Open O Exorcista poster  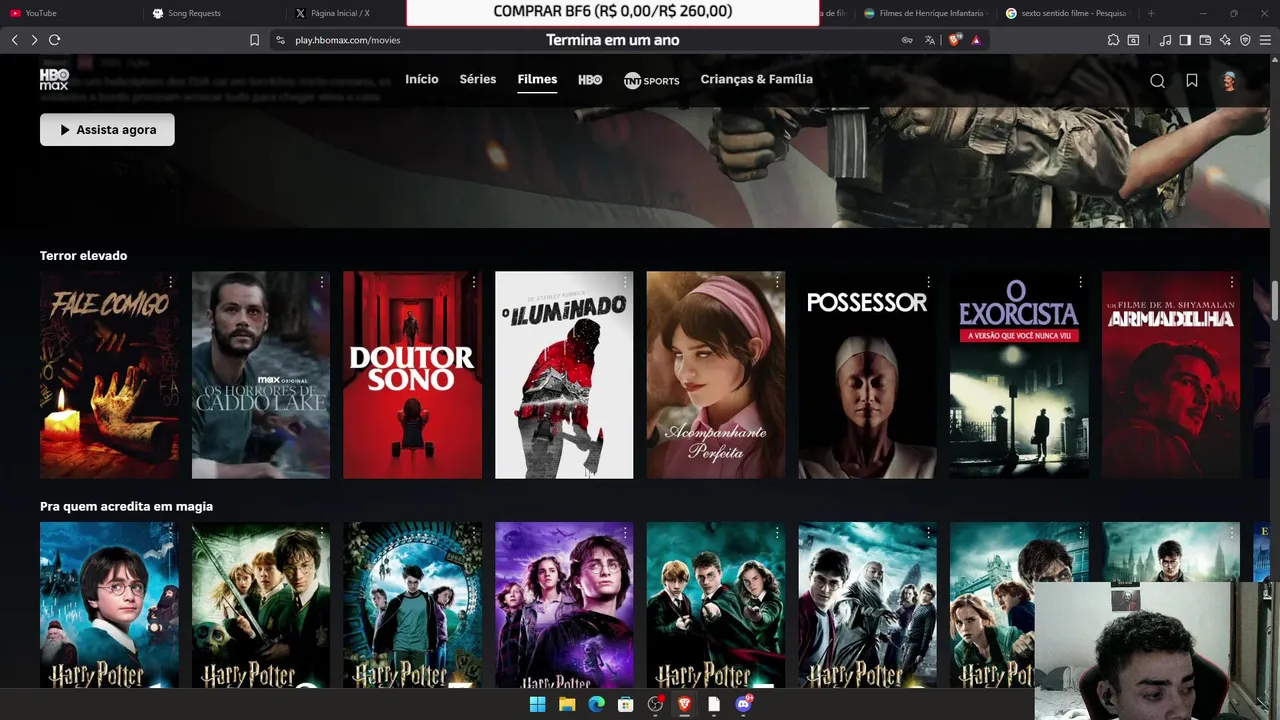[x=1019, y=375]
